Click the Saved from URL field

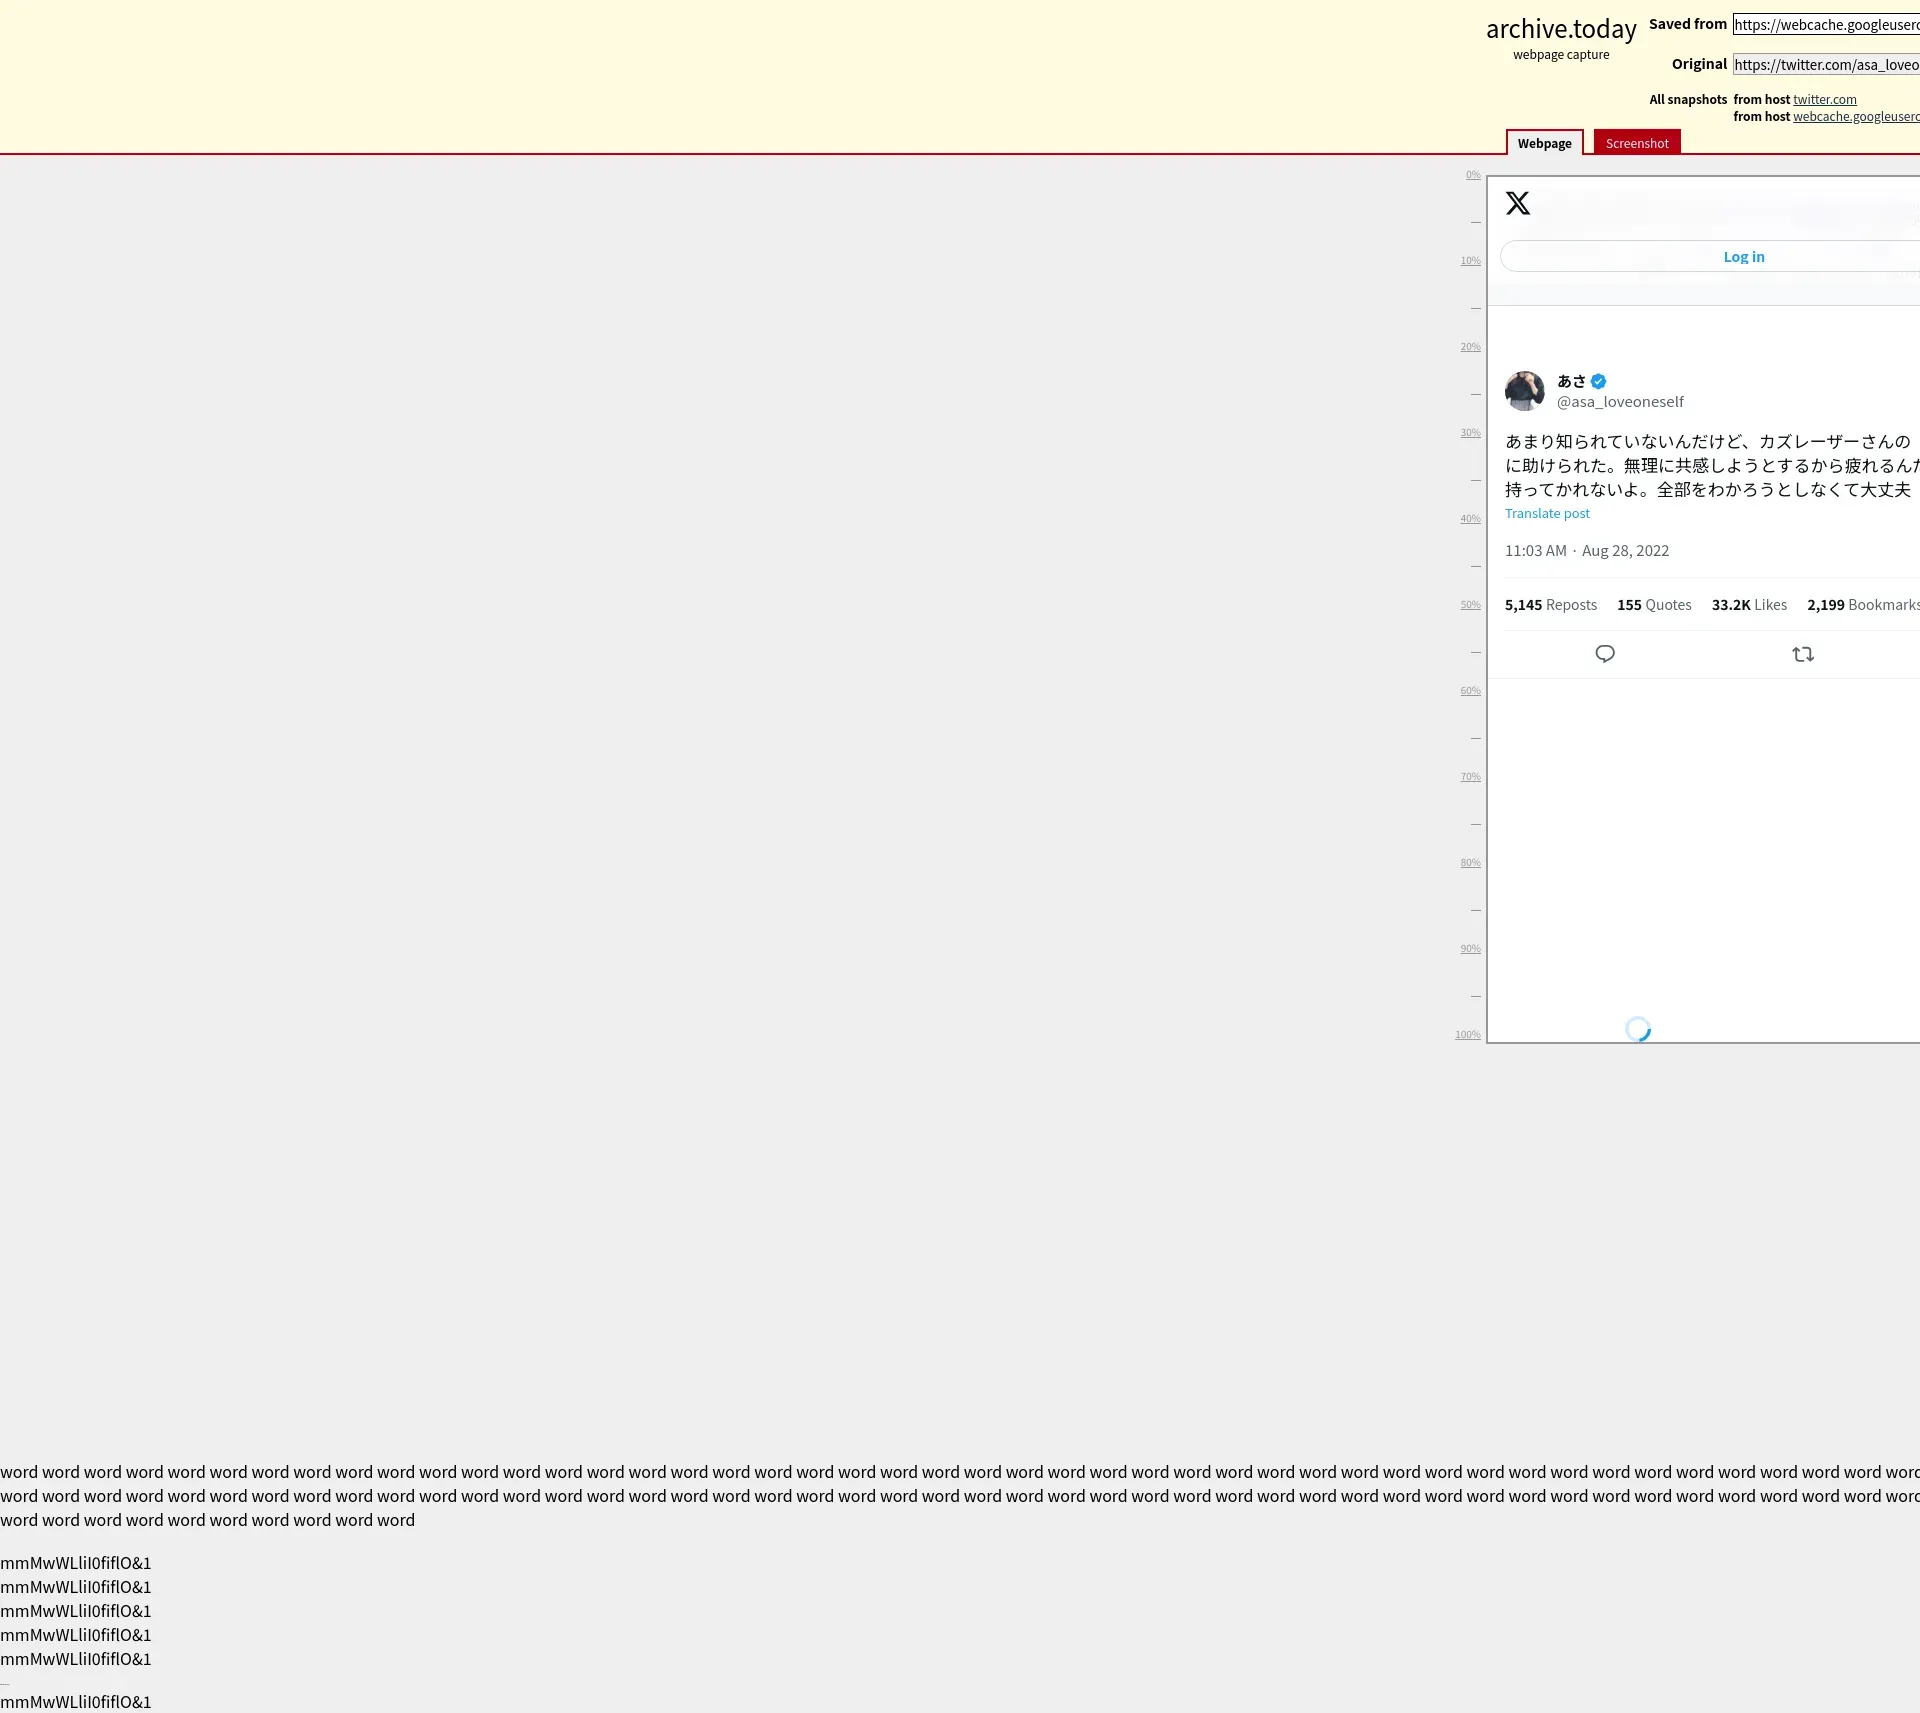(x=1825, y=25)
